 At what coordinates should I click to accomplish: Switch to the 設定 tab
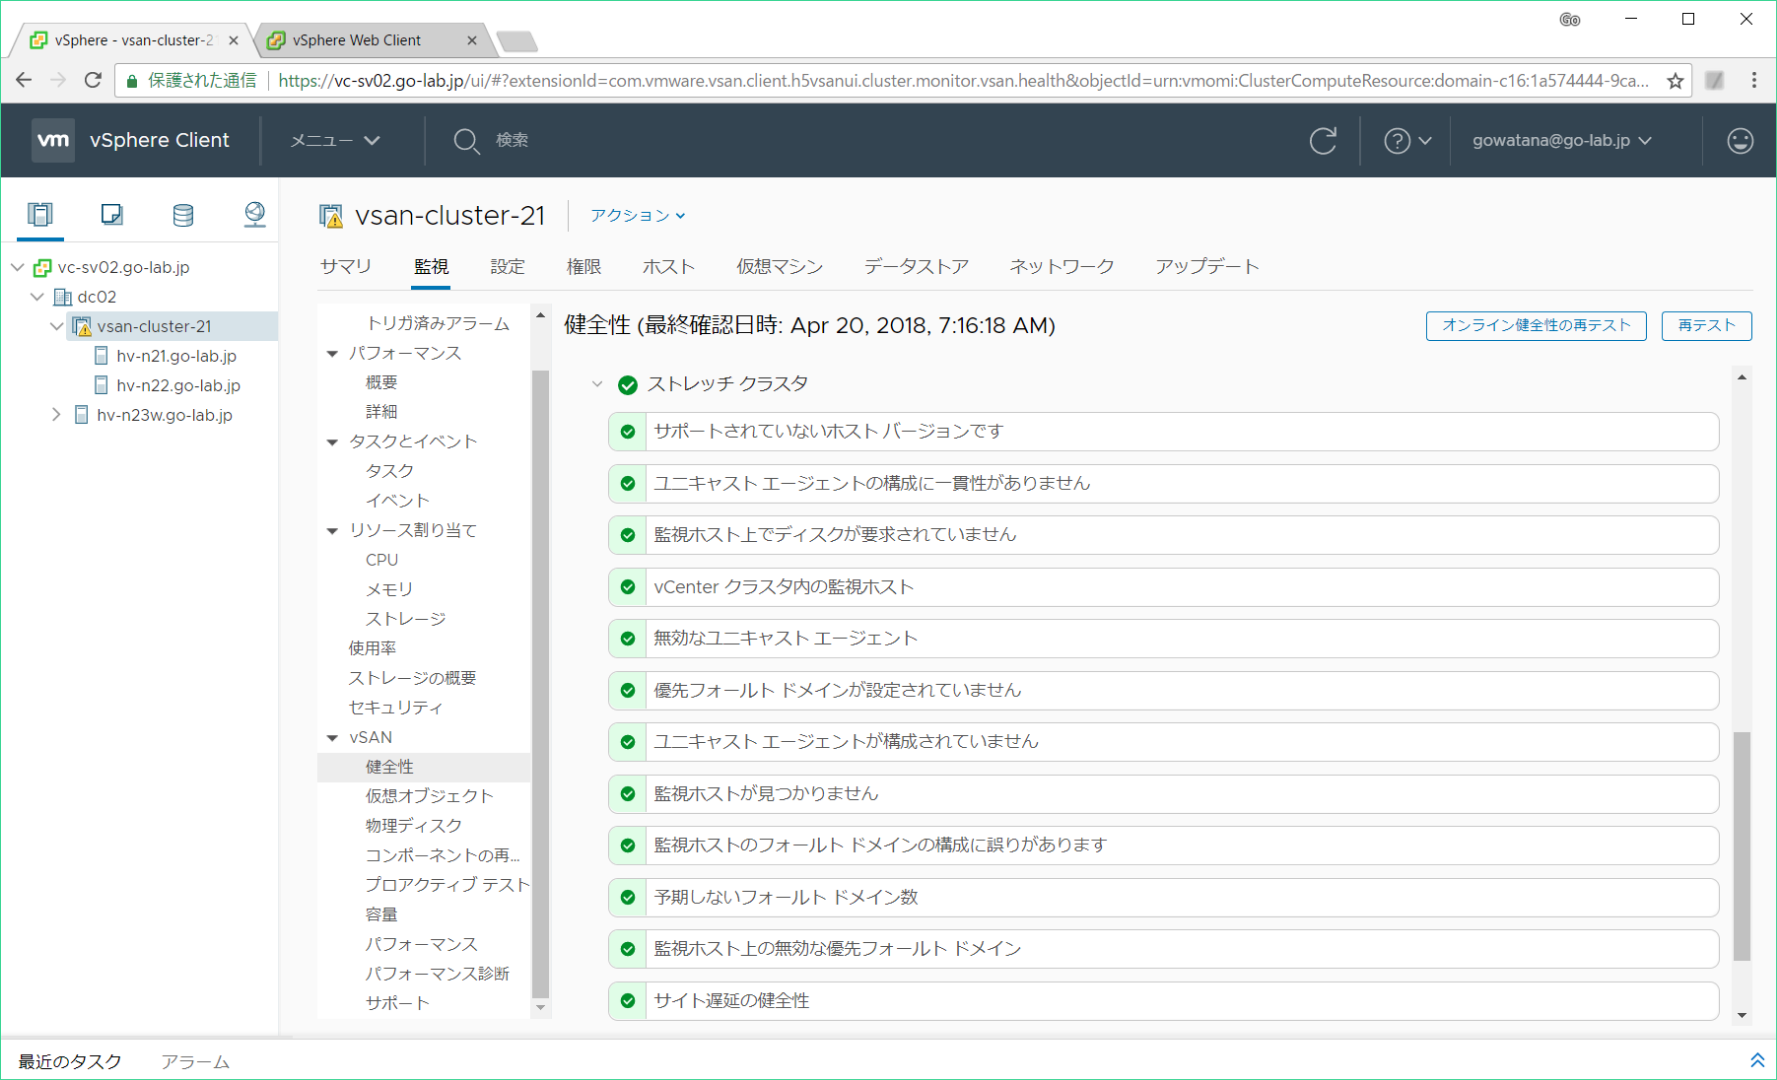[x=508, y=266]
